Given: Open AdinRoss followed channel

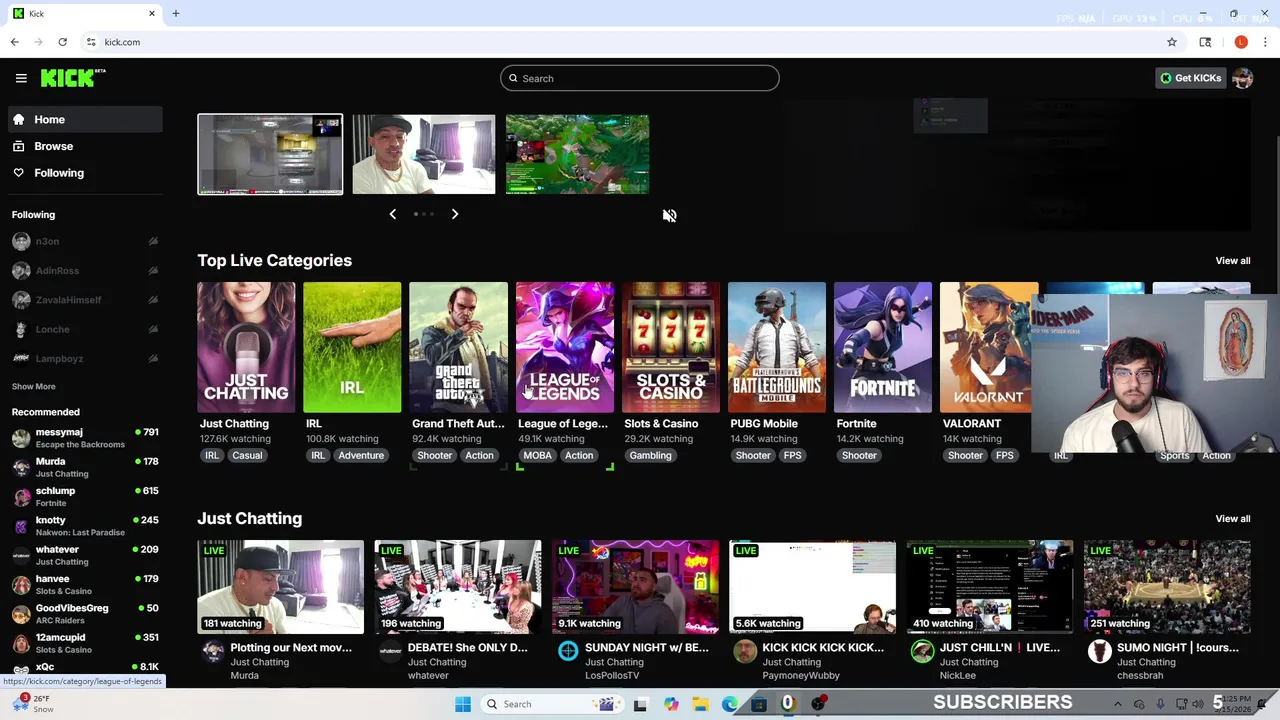Looking at the screenshot, I should pos(85,270).
